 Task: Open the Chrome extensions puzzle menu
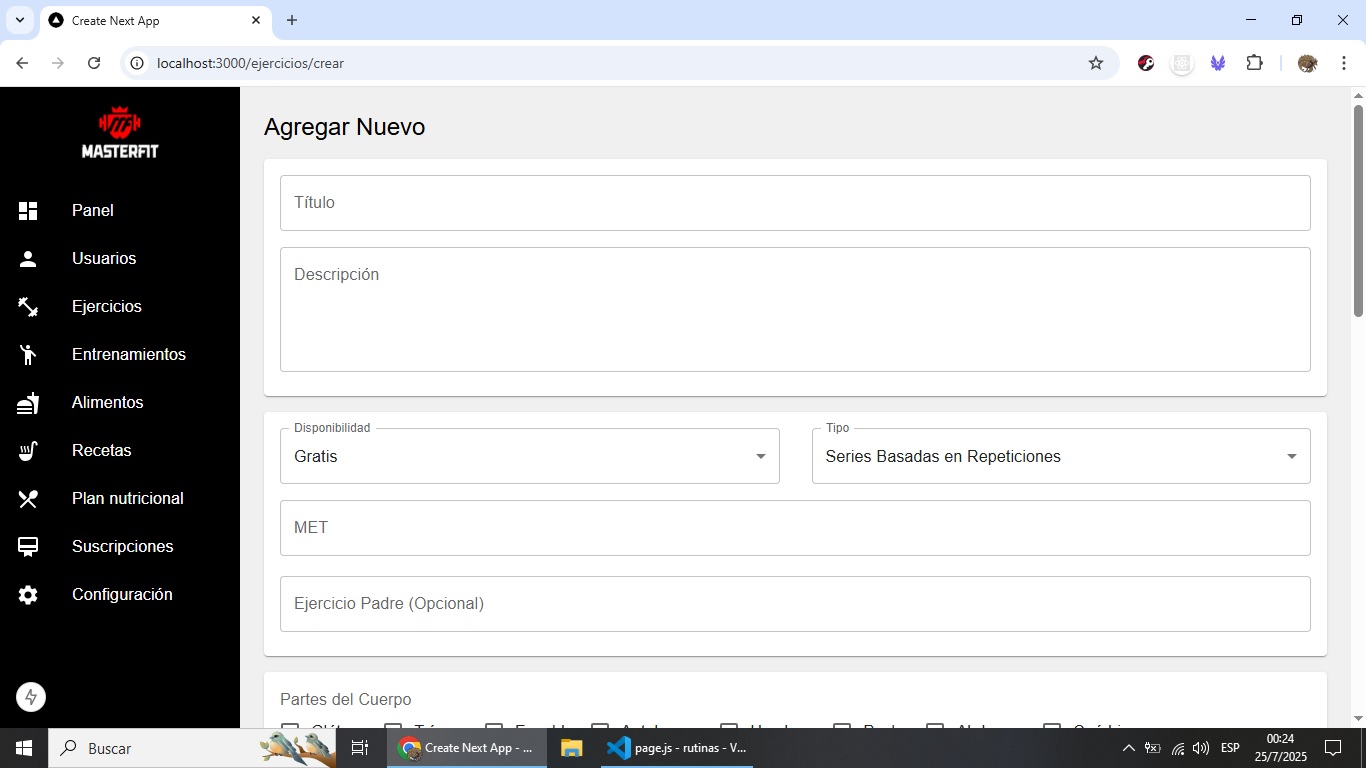click(1254, 63)
